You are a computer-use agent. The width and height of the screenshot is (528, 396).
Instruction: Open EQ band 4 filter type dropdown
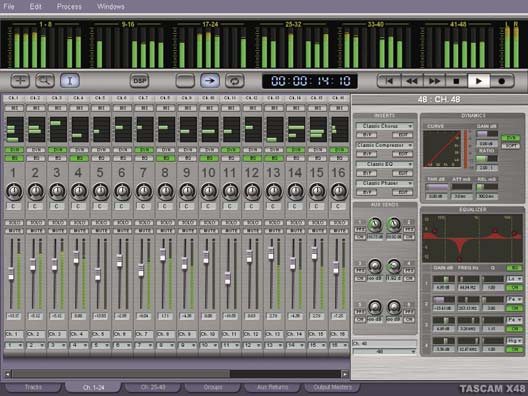(x=515, y=341)
